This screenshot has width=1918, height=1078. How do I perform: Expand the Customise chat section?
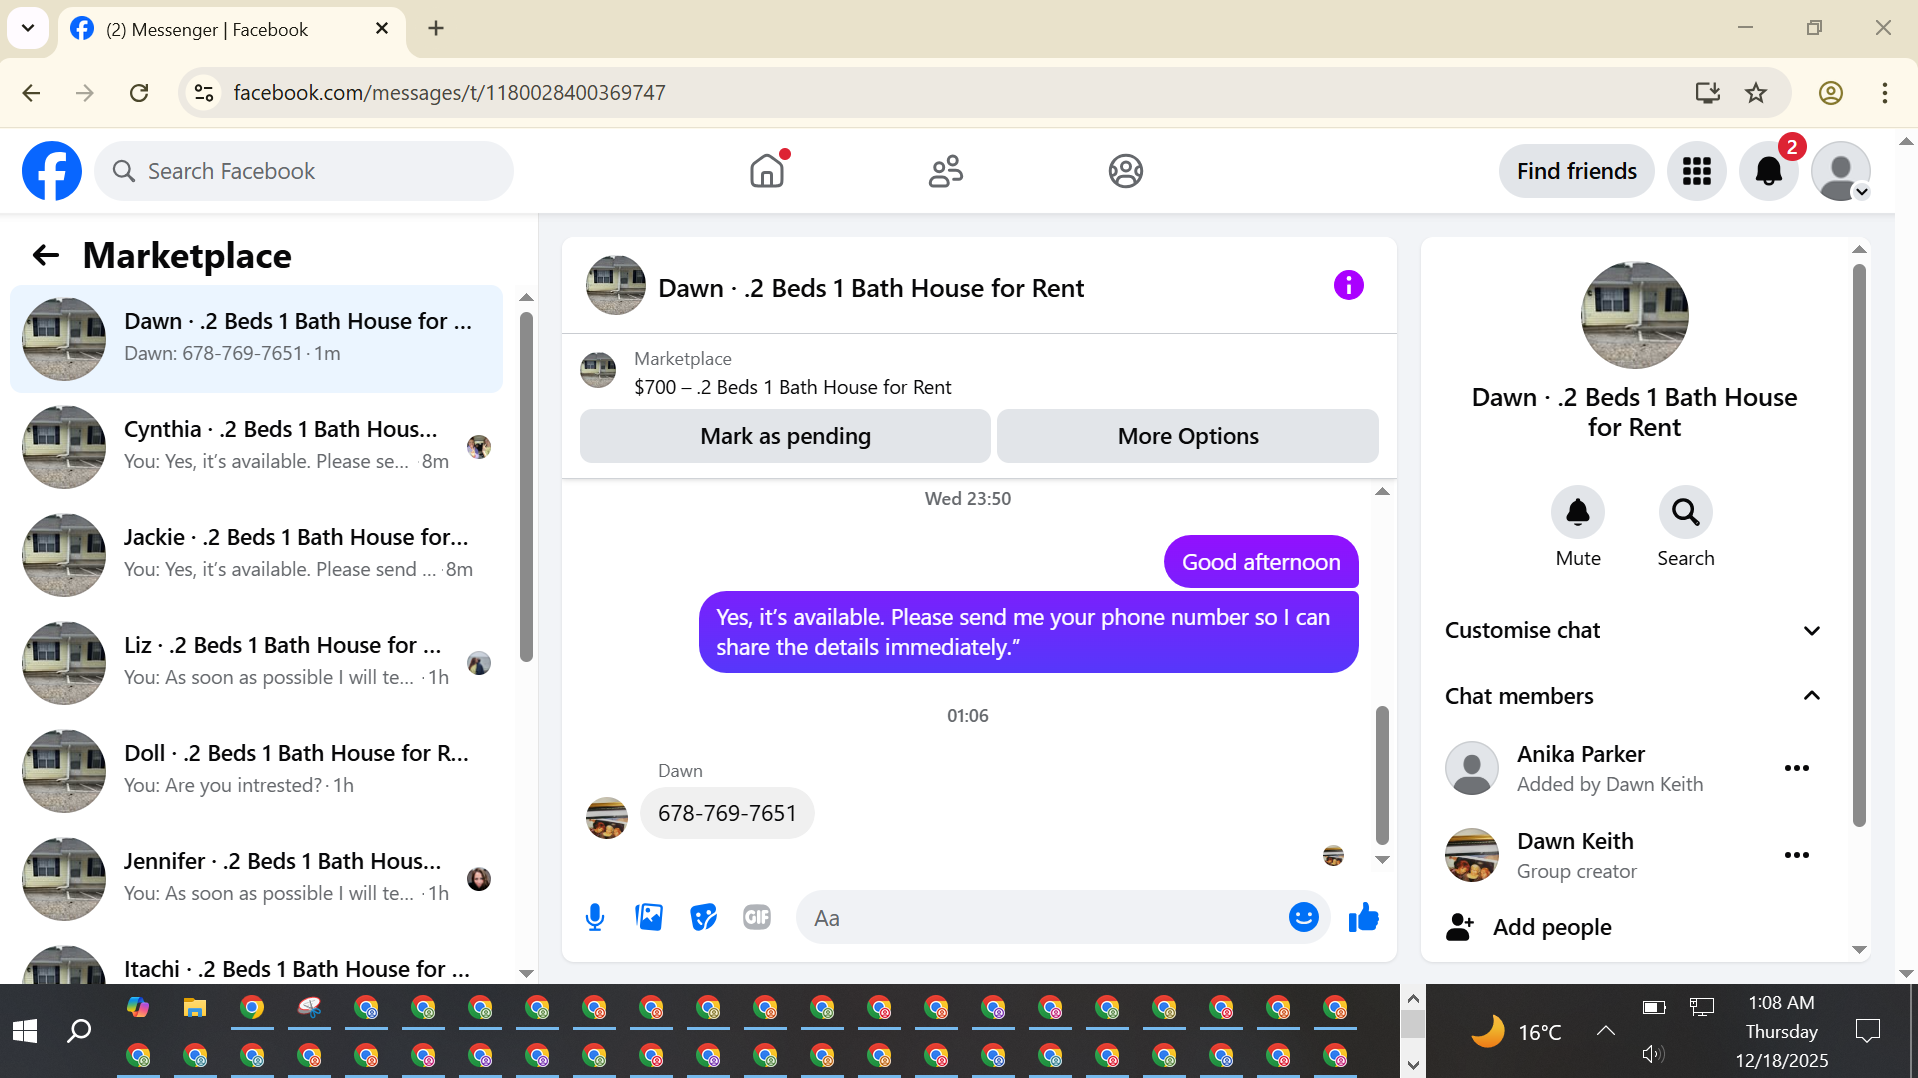tap(1634, 631)
